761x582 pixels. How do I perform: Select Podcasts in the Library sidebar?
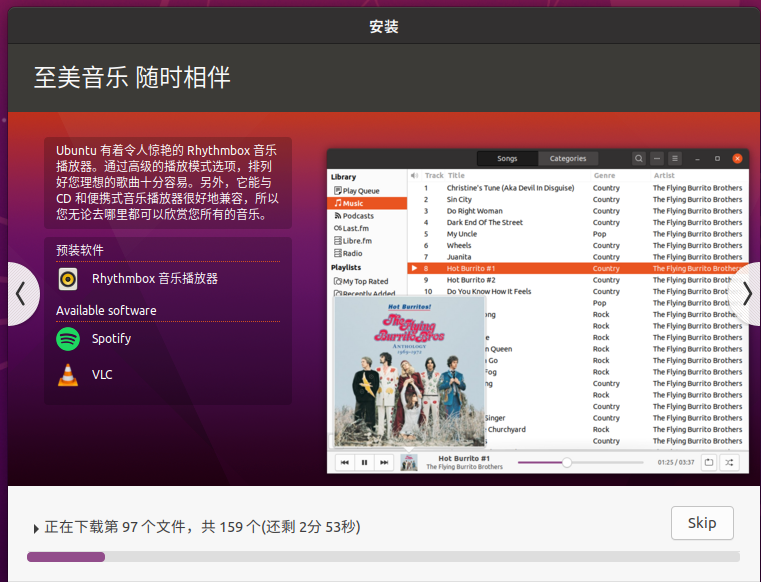(357, 216)
